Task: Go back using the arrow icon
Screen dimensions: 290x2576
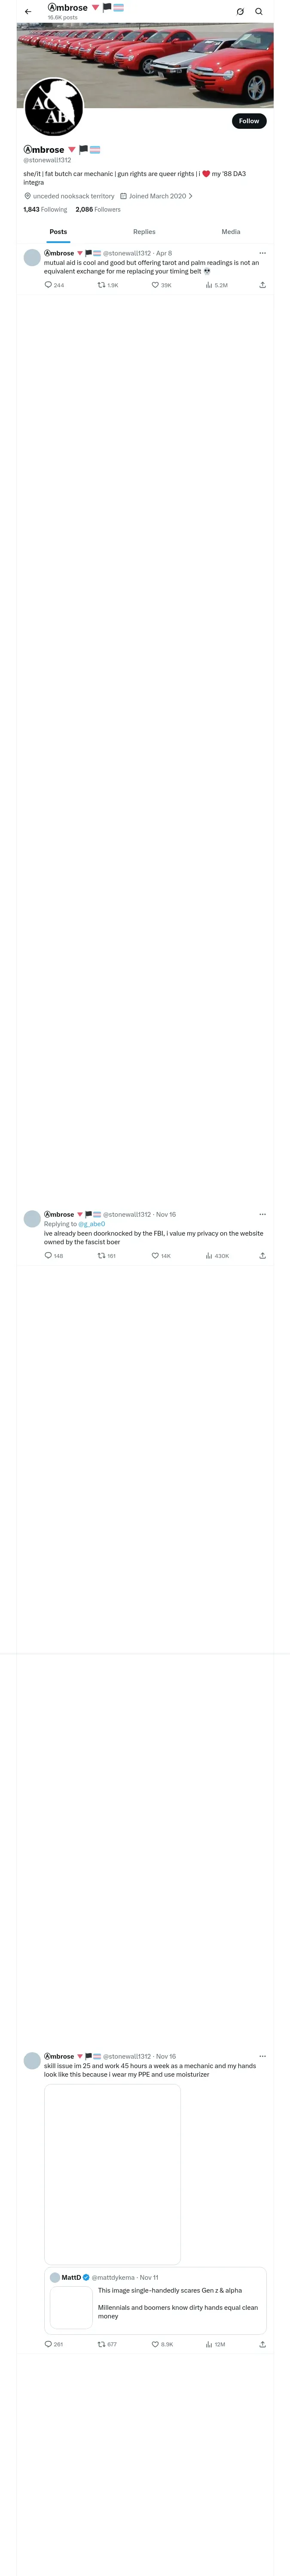Action: [x=28, y=12]
